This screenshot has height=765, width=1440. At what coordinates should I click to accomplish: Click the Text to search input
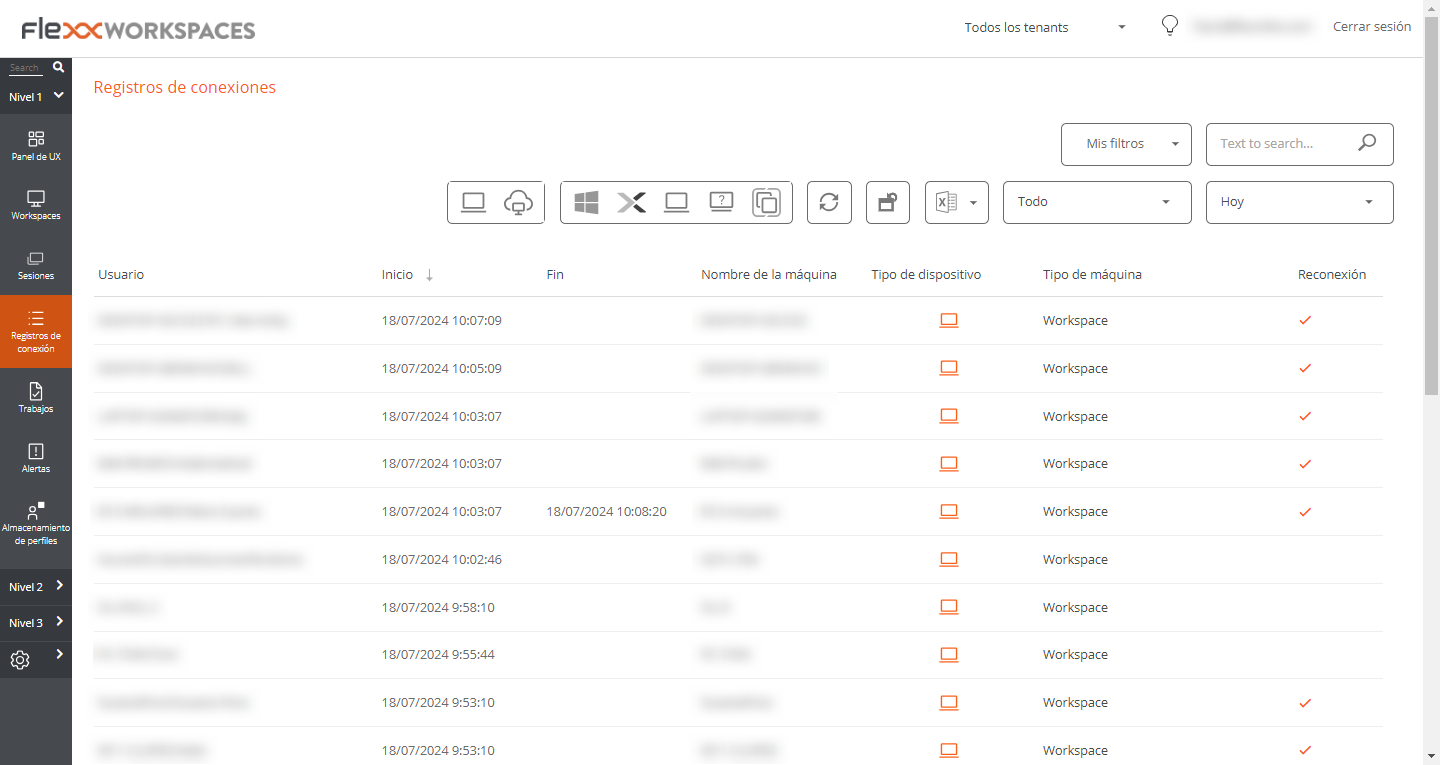1280,144
